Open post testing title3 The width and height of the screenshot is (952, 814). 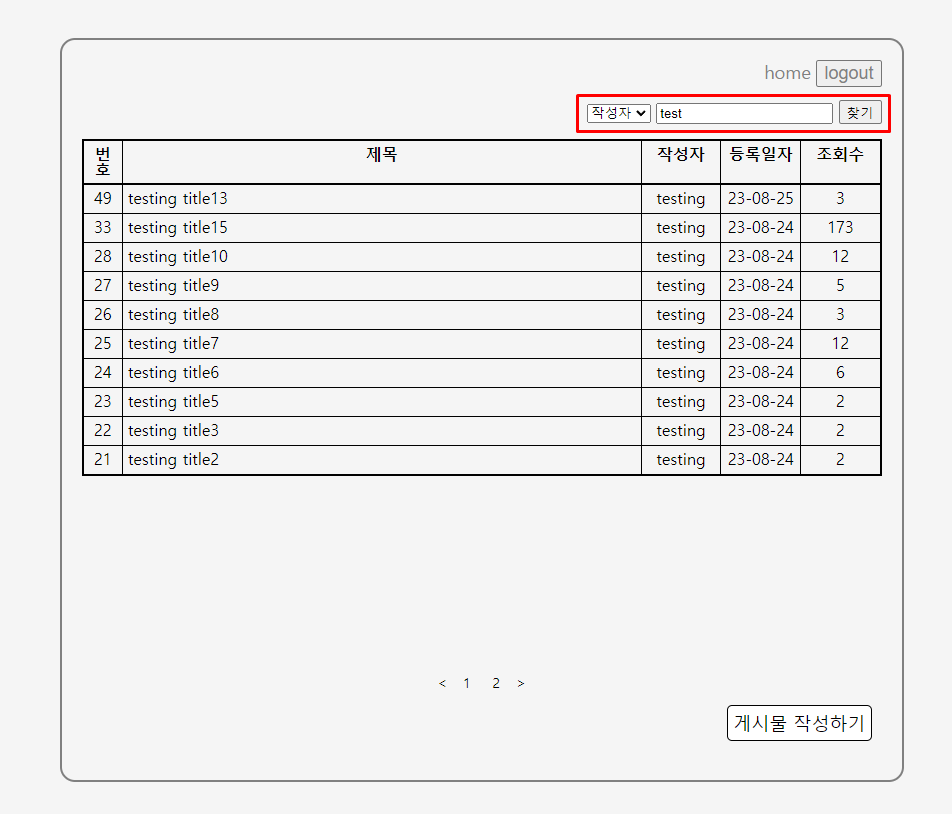point(173,431)
